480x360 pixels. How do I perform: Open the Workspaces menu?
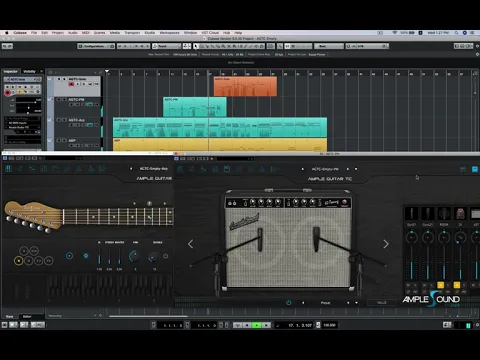click(169, 33)
